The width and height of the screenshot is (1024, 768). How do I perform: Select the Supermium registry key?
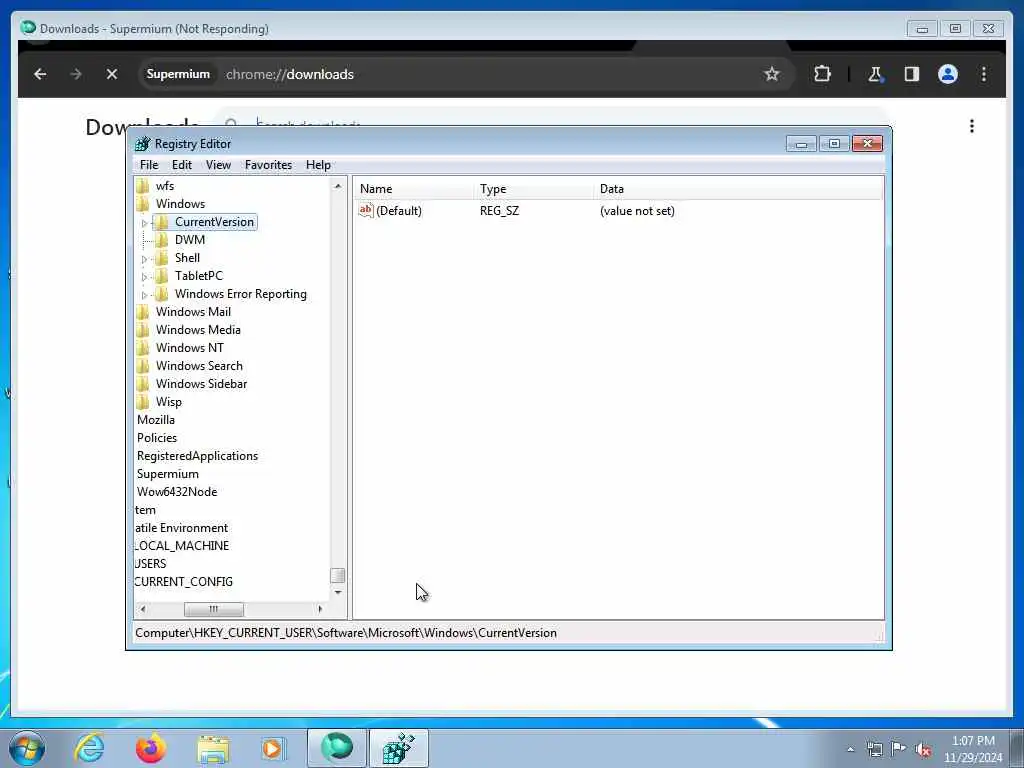(168, 473)
